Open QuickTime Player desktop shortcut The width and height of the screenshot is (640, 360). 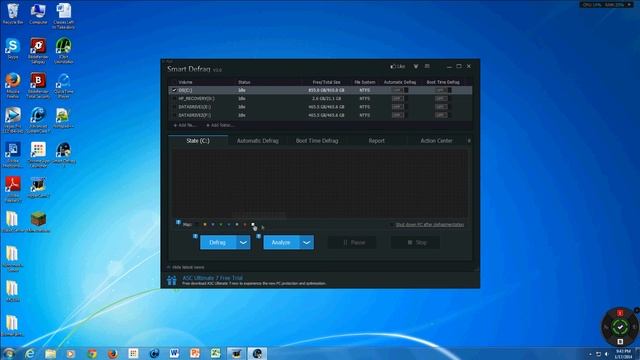pyautogui.click(x=64, y=85)
